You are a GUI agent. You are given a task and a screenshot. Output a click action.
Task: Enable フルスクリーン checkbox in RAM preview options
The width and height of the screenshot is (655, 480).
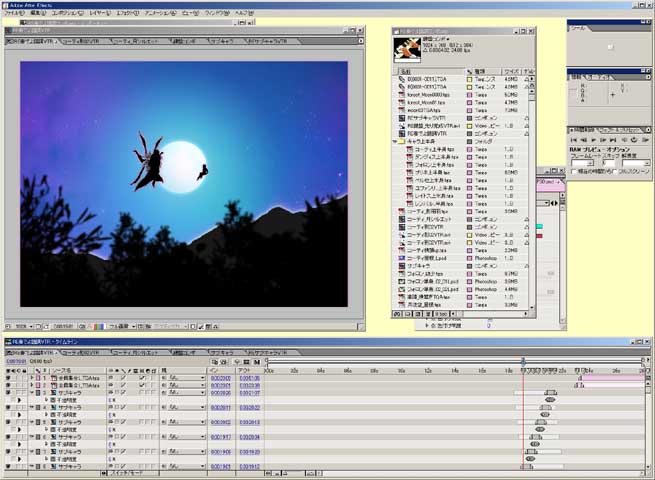click(x=615, y=172)
